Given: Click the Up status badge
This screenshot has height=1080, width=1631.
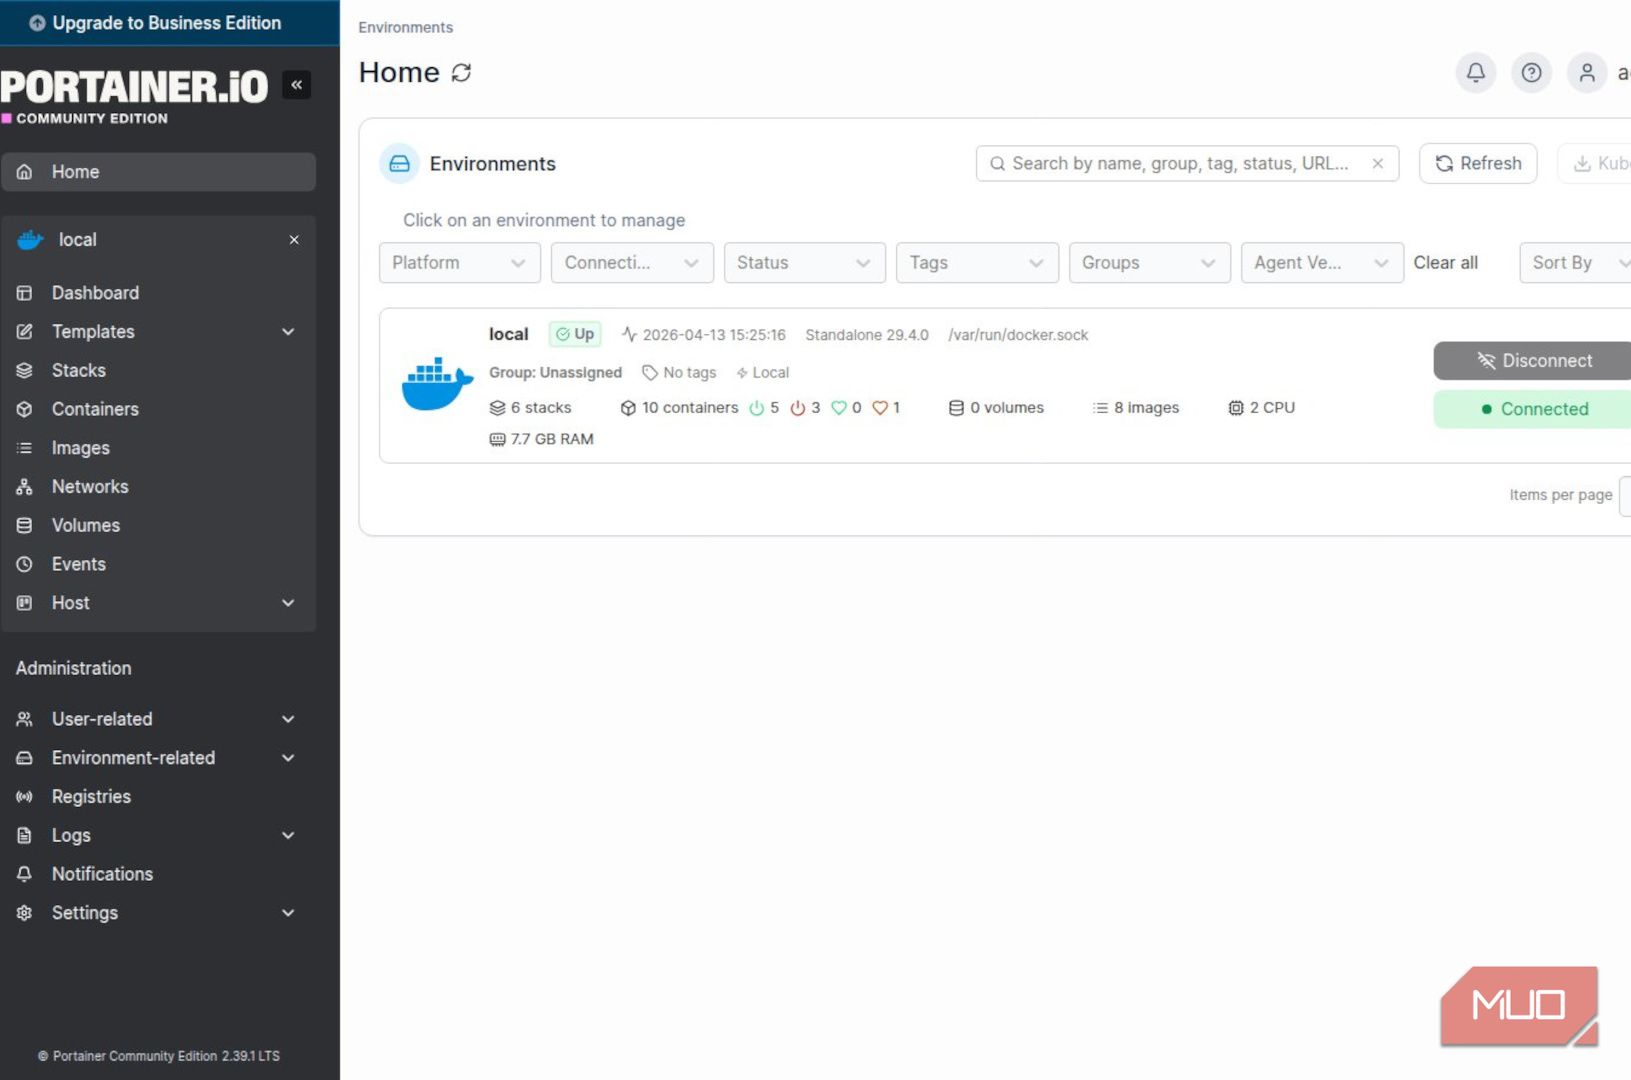Looking at the screenshot, I should (575, 334).
